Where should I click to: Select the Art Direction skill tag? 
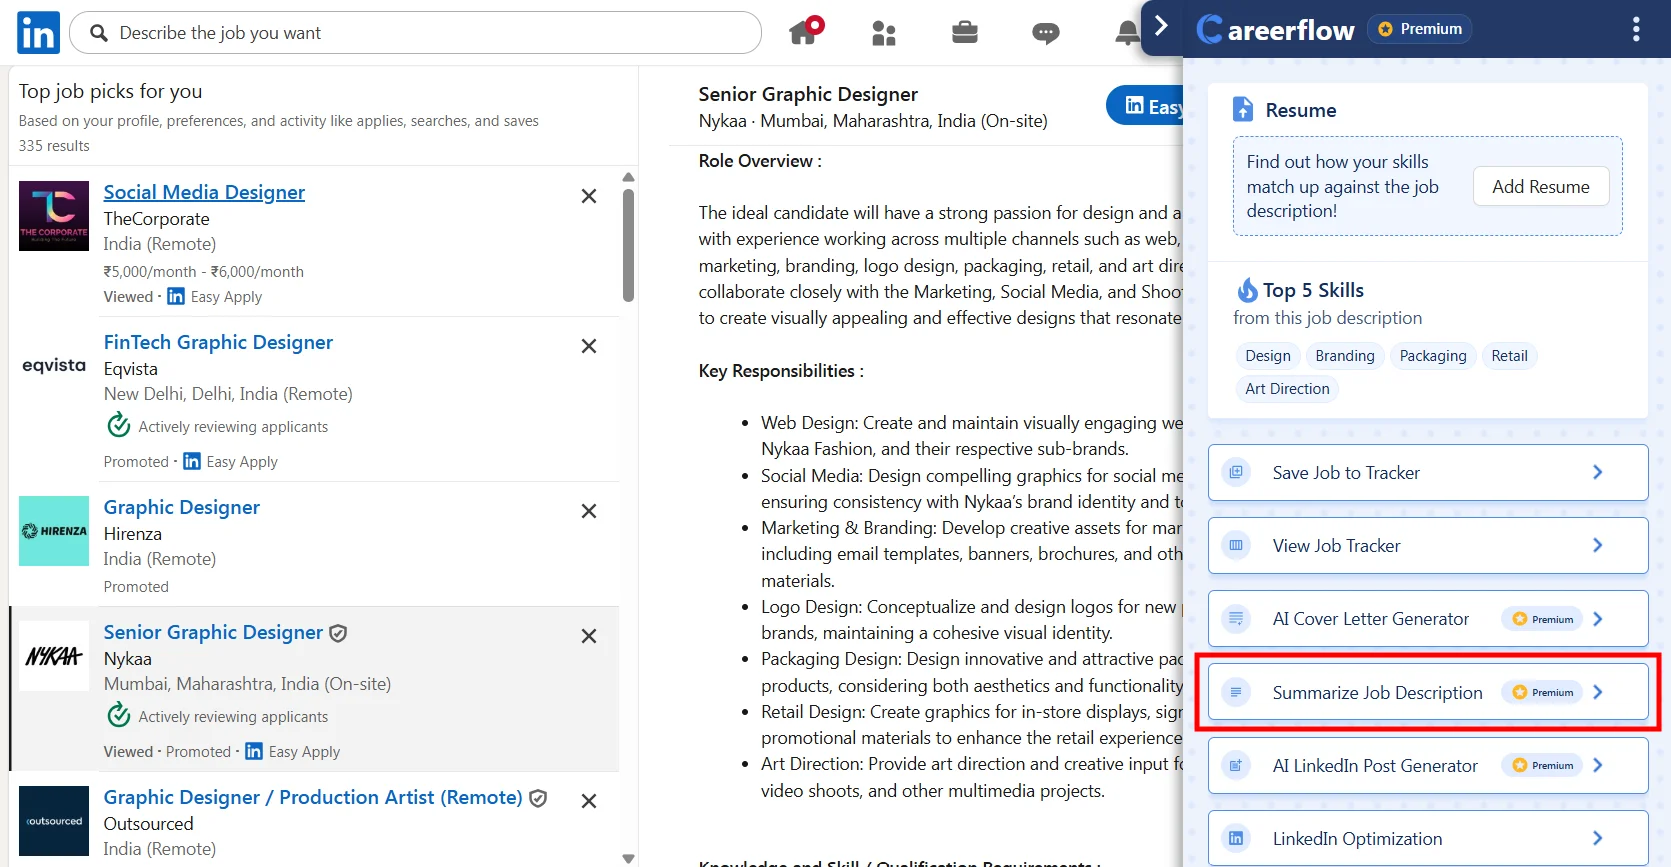[1287, 389]
